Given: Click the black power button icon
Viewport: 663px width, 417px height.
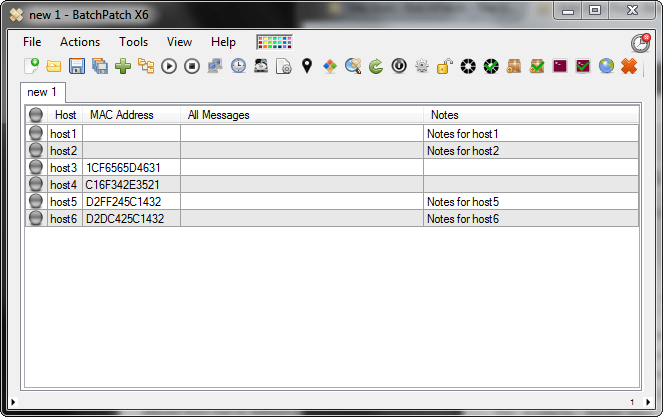Looking at the screenshot, I should pyautogui.click(x=399, y=66).
